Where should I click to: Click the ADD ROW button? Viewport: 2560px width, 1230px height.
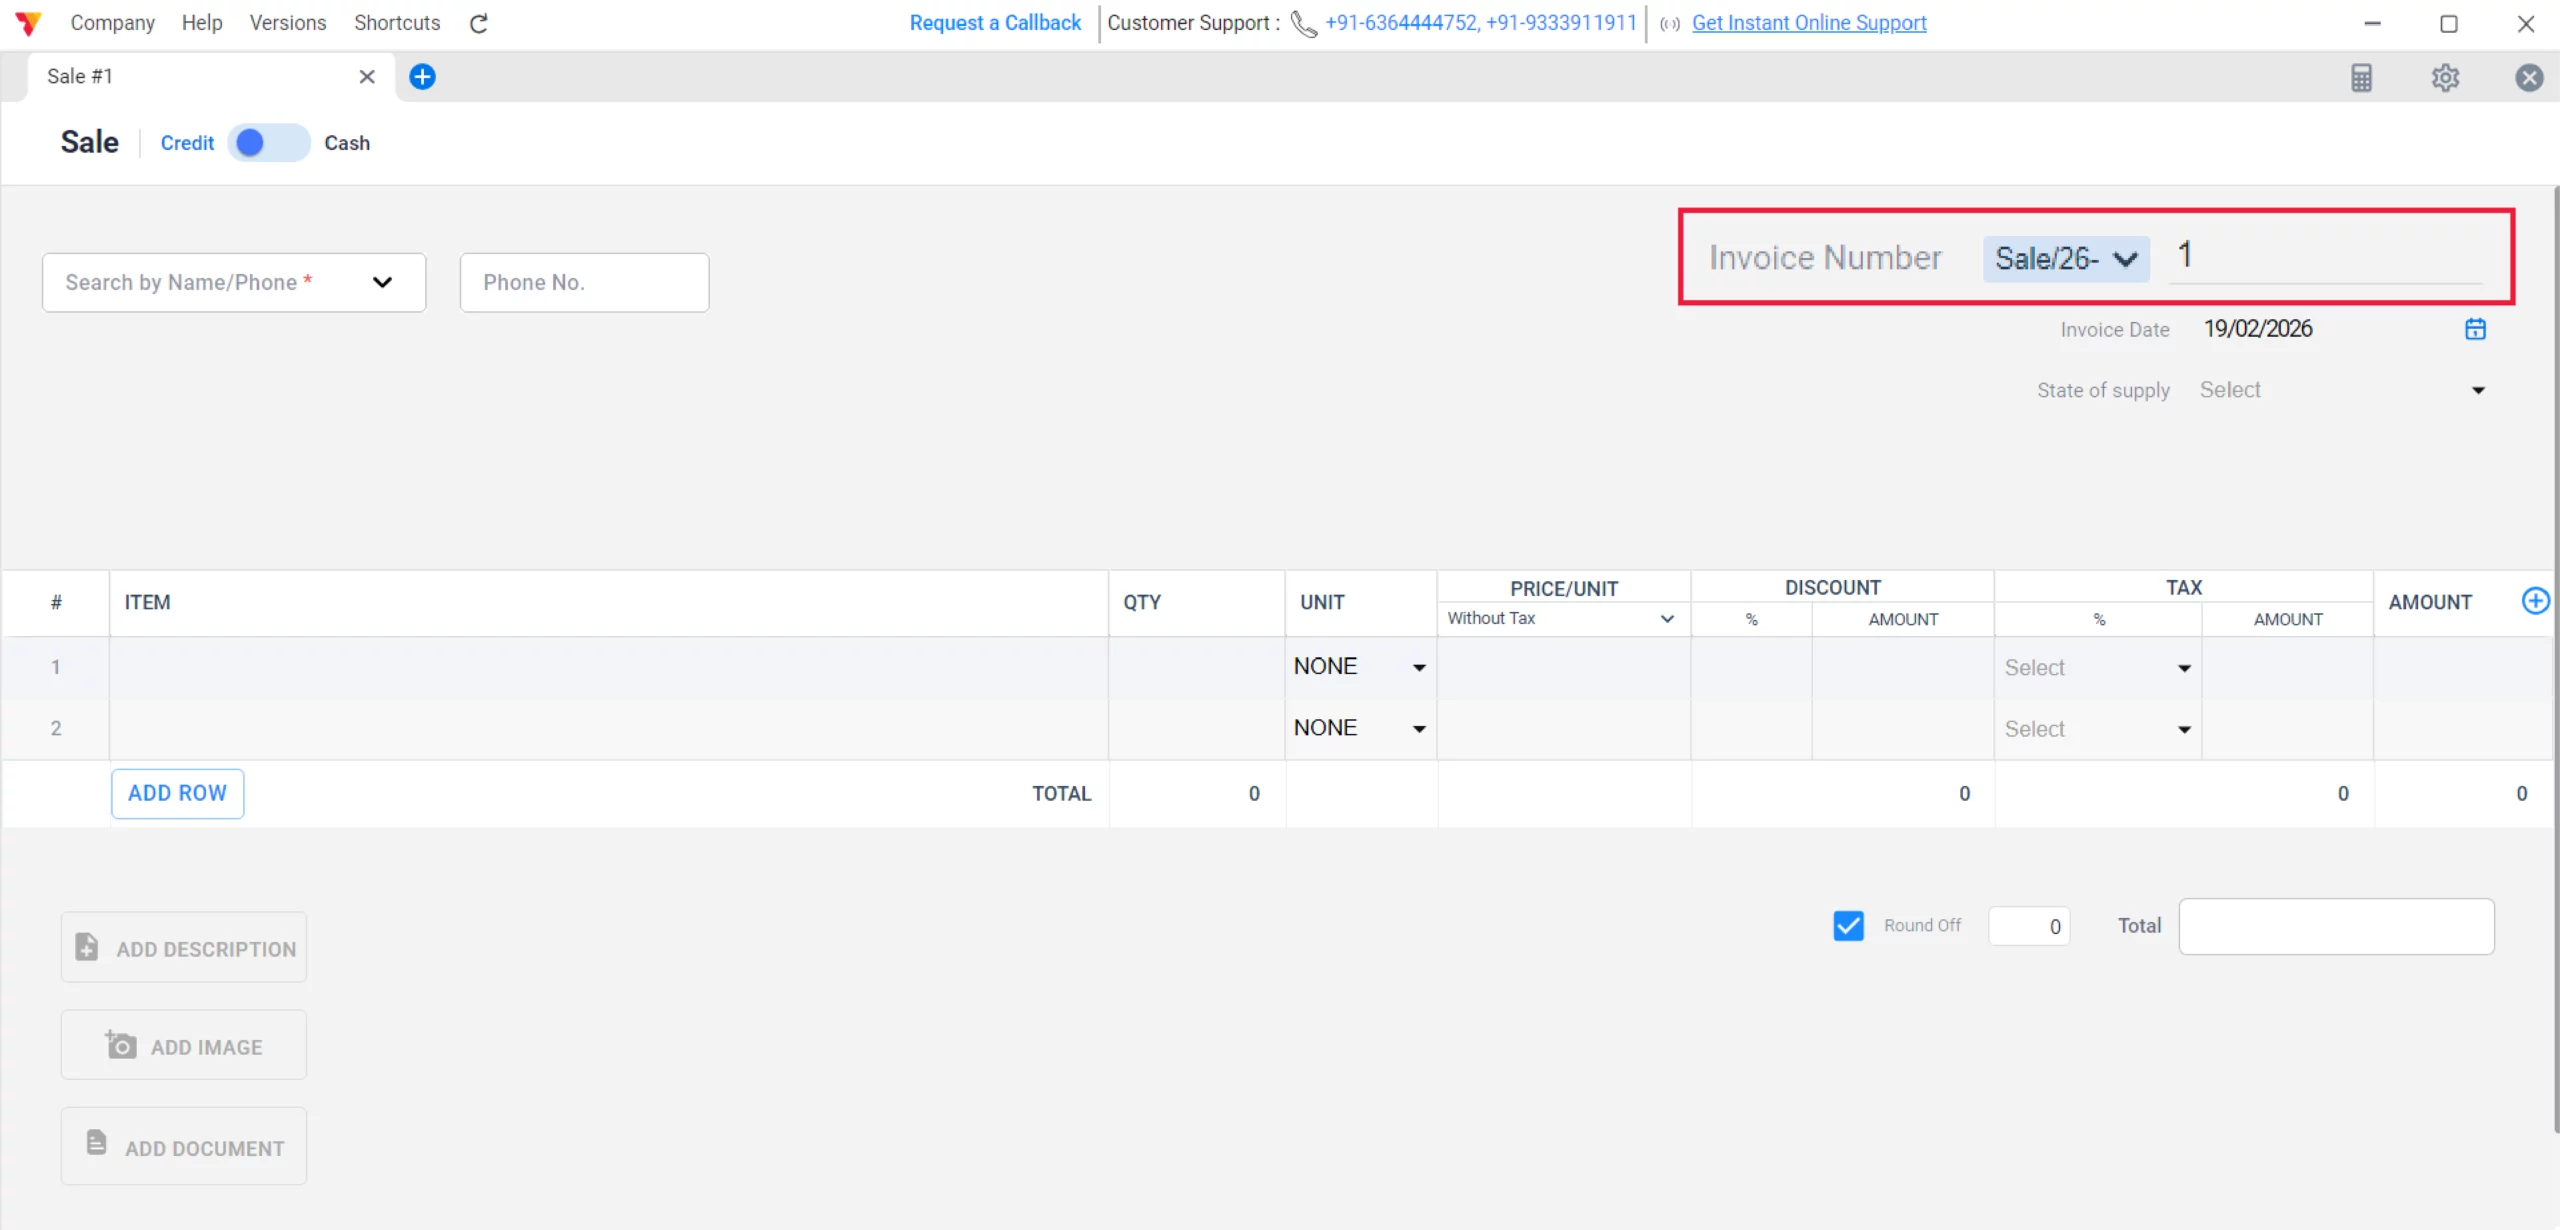point(177,793)
